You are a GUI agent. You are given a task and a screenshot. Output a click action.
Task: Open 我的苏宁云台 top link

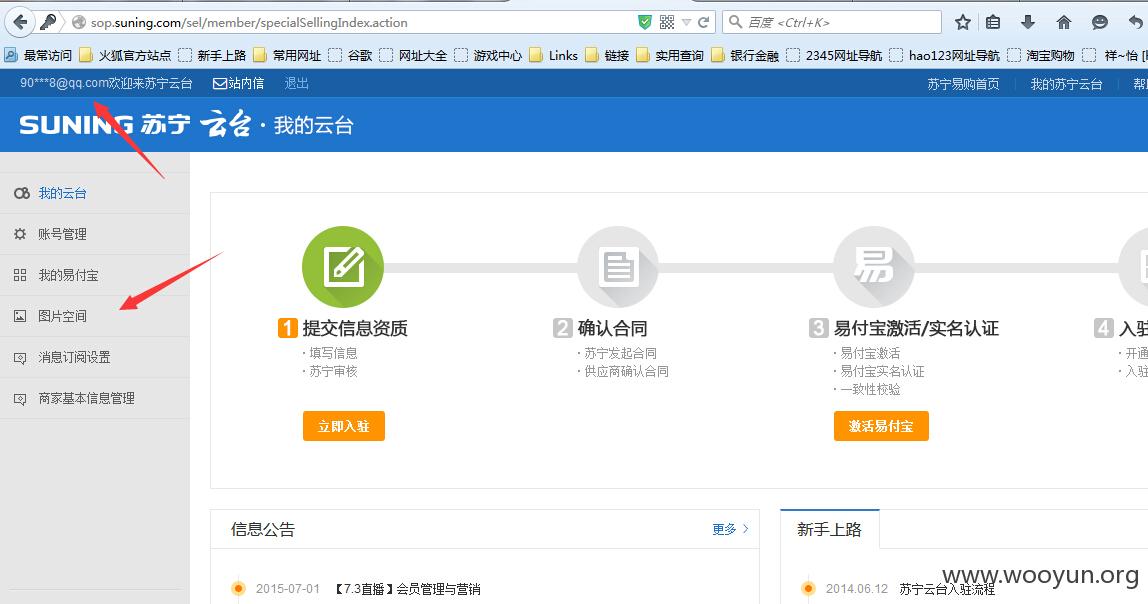click(1067, 84)
